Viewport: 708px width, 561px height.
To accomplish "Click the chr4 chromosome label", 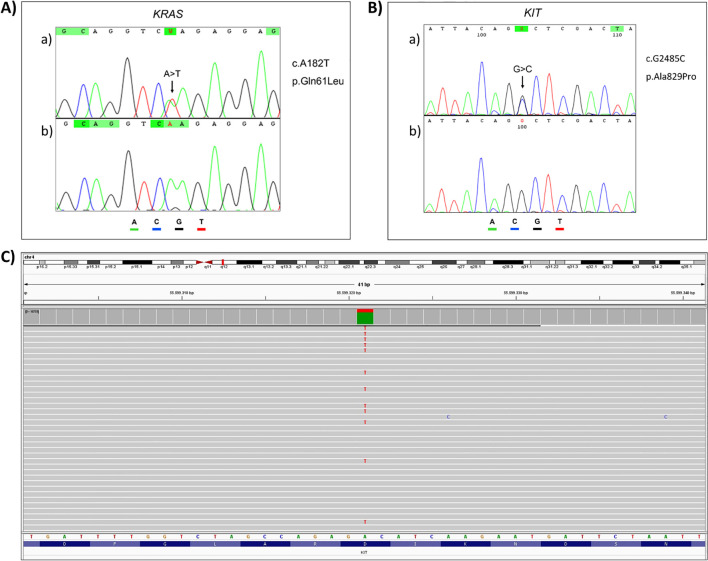I will (30, 257).
